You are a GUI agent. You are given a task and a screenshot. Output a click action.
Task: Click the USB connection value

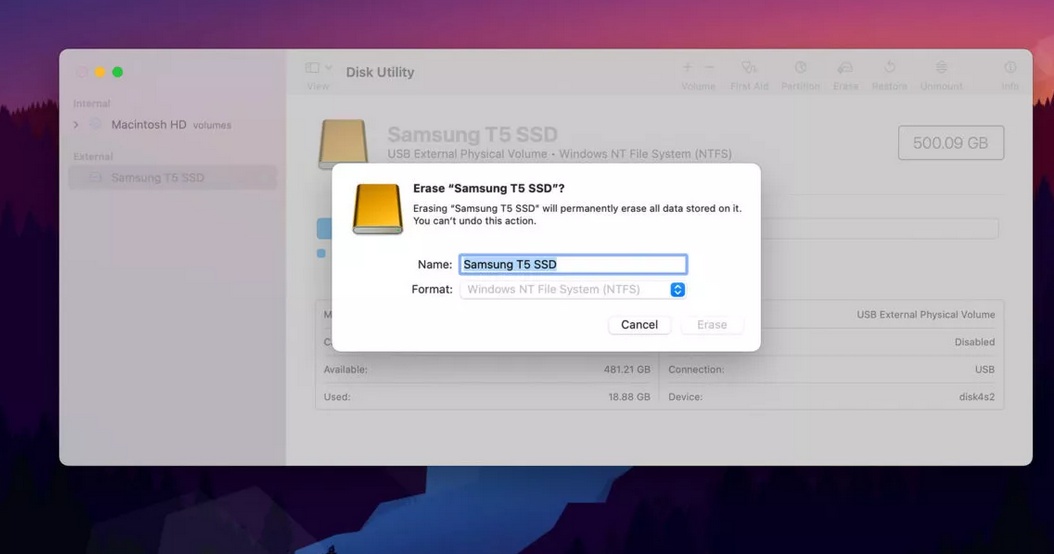tap(985, 370)
